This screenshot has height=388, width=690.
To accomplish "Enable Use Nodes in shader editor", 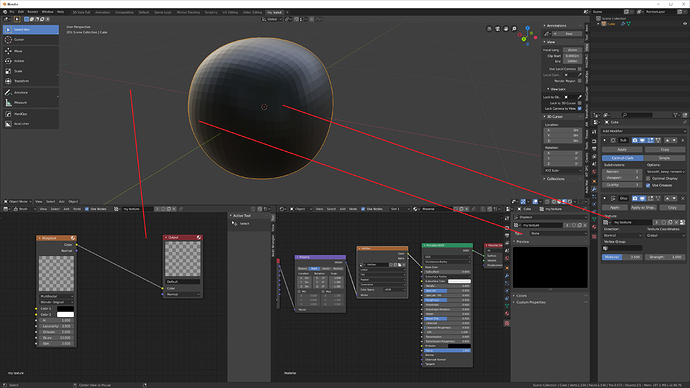I will [363, 209].
